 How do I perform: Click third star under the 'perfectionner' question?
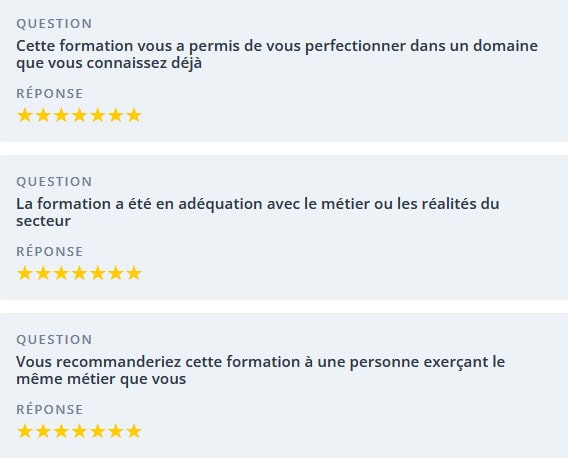(61, 115)
